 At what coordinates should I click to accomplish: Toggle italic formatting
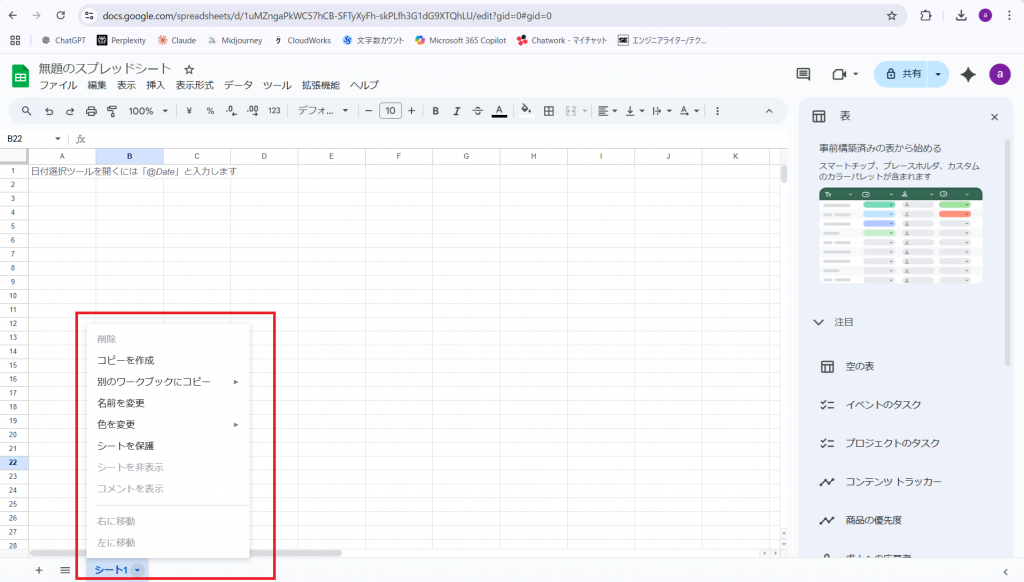point(456,111)
